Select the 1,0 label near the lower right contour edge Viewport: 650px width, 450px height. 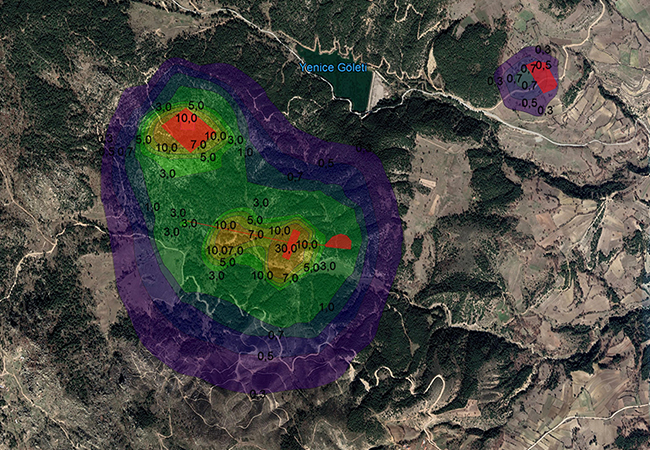pyautogui.click(x=326, y=307)
